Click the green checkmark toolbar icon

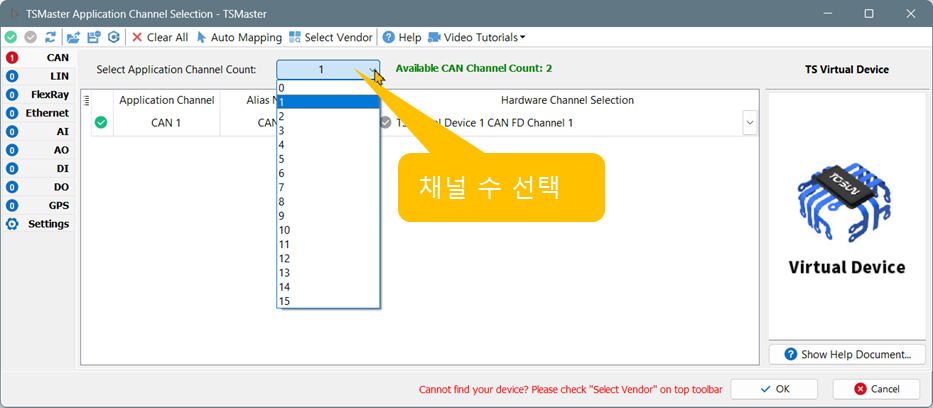[10, 37]
